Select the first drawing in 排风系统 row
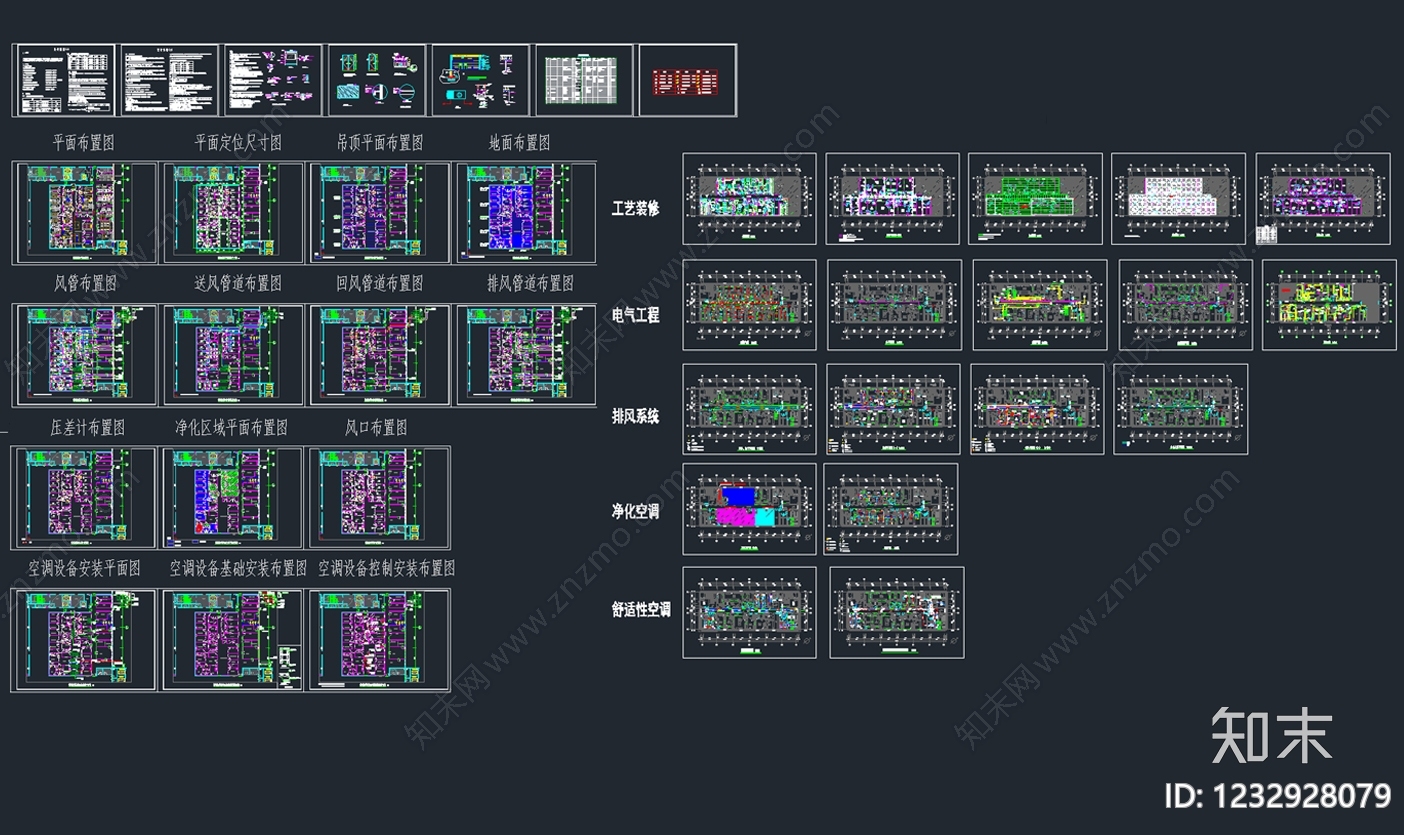Viewport: 1404px width, 835px height. tap(750, 409)
